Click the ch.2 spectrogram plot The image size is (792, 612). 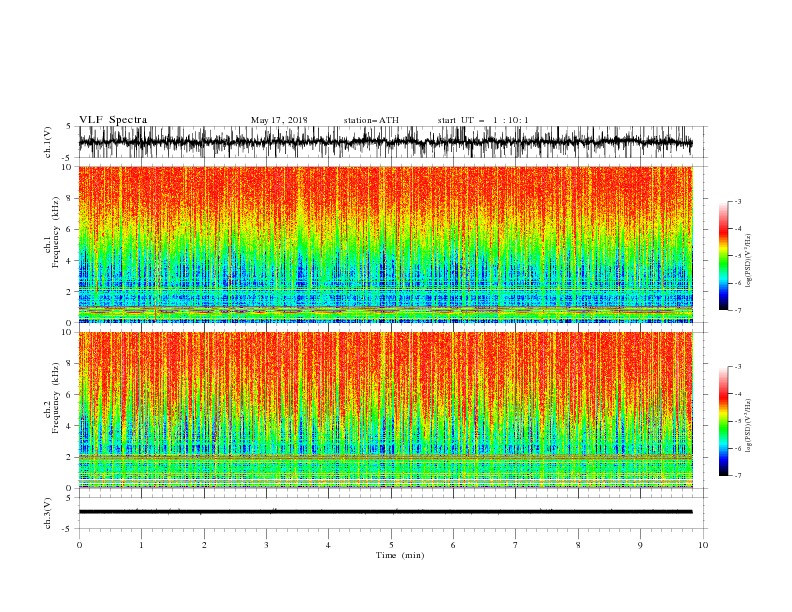tap(385, 410)
